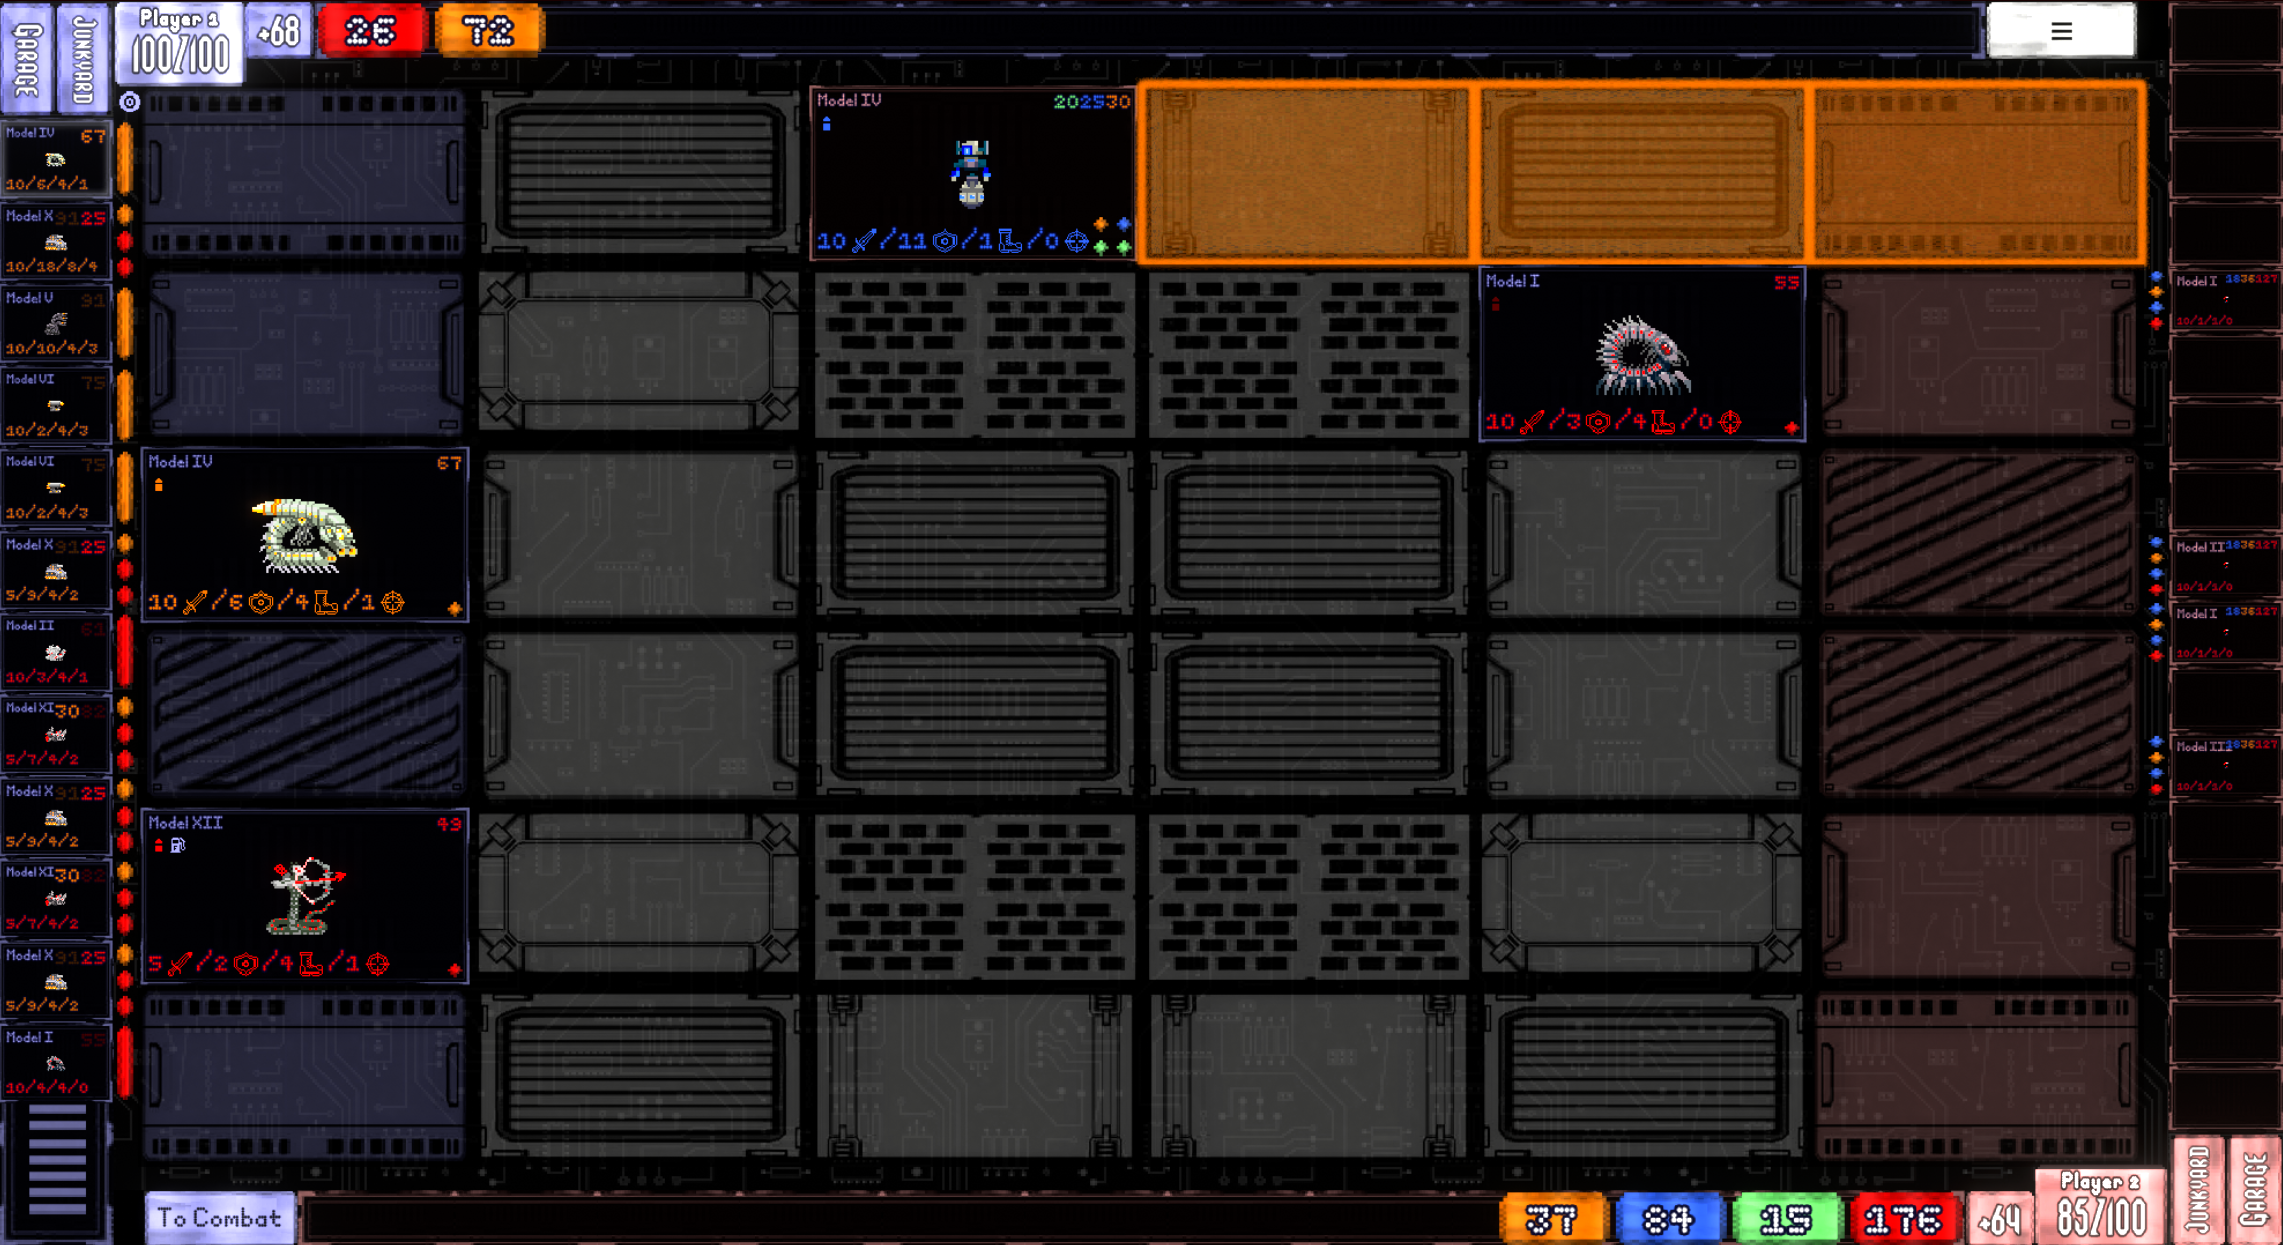This screenshot has height=1245, width=2283.
Task: Click the red 26 resource counter
Action: pos(371,31)
